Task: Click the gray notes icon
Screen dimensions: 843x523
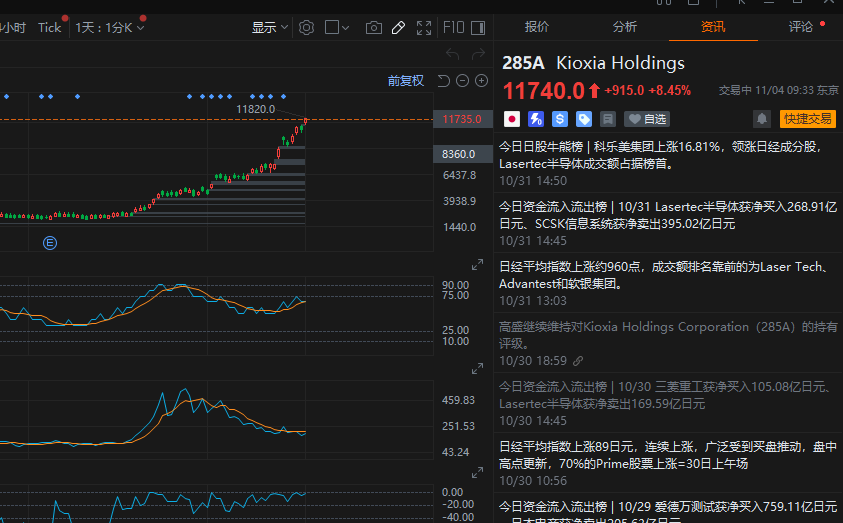Action: coord(608,119)
